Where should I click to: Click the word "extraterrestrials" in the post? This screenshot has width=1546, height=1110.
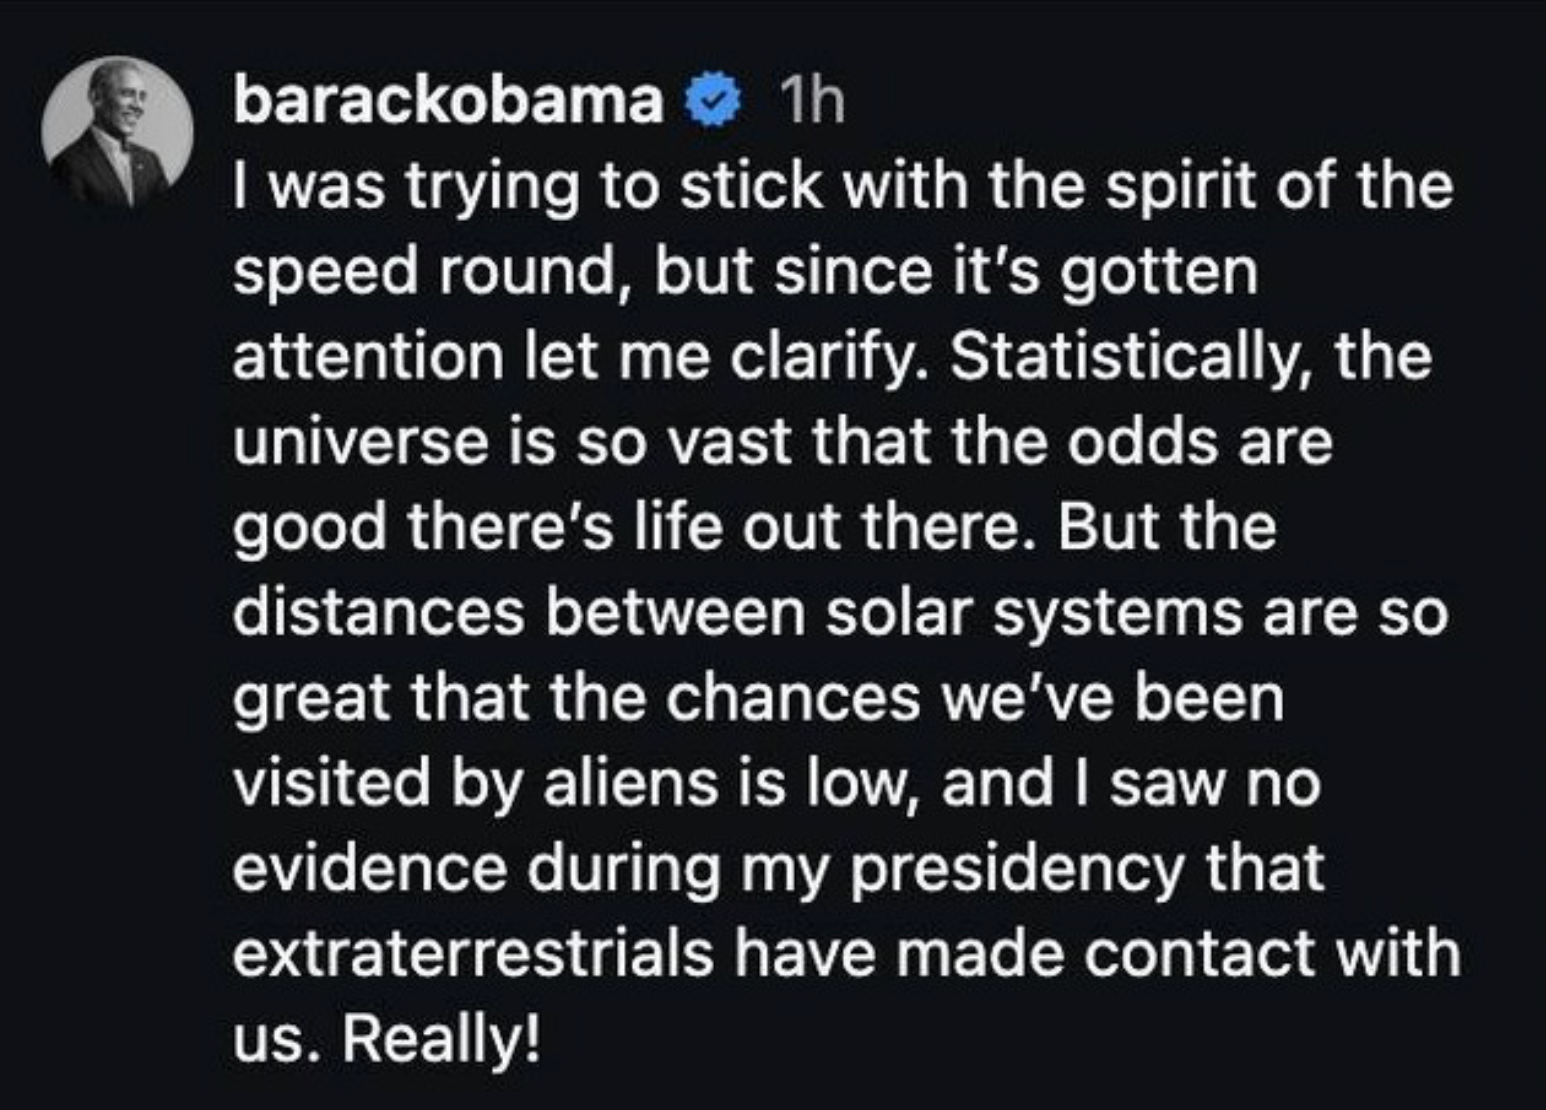coord(473,953)
